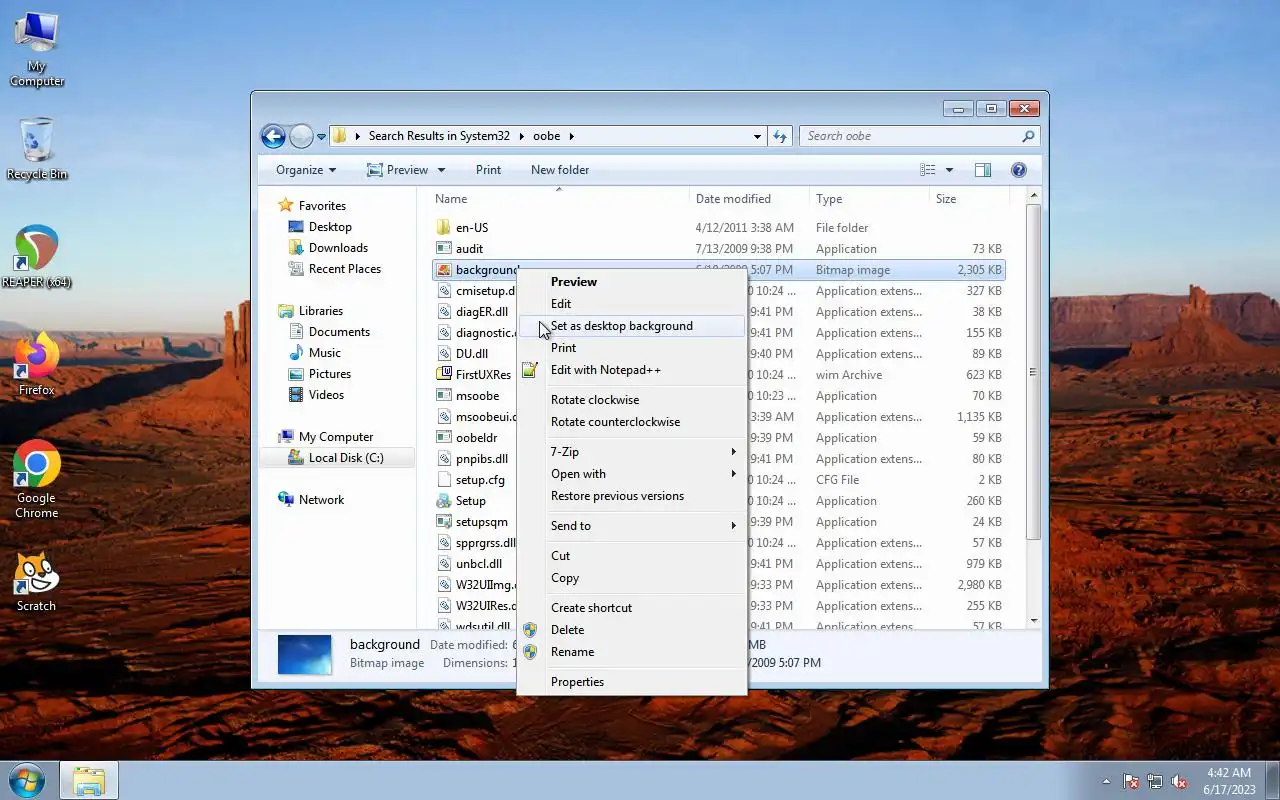Choose Rotate clockwise
This screenshot has width=1280, height=800.
tap(632, 400)
